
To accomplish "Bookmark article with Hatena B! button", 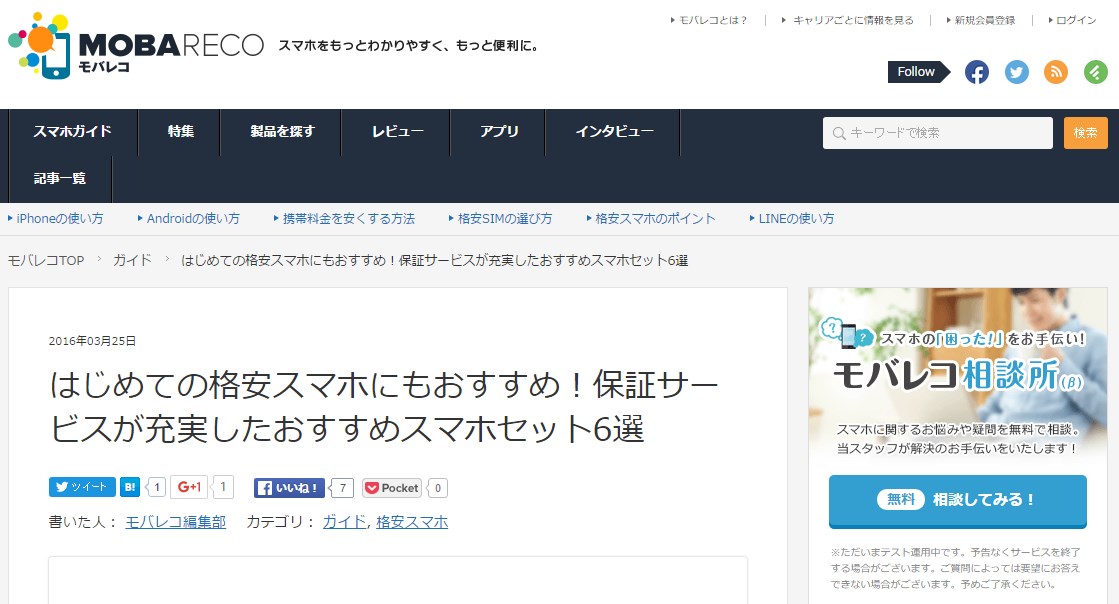I will (x=130, y=487).
